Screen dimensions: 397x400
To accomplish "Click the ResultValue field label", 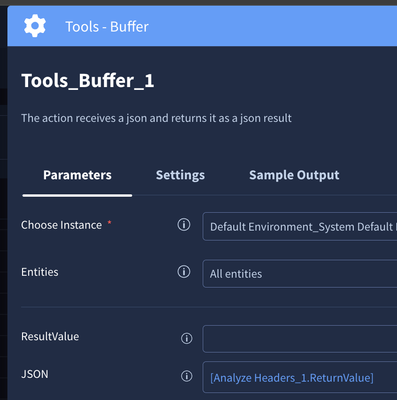I will (x=50, y=336).
